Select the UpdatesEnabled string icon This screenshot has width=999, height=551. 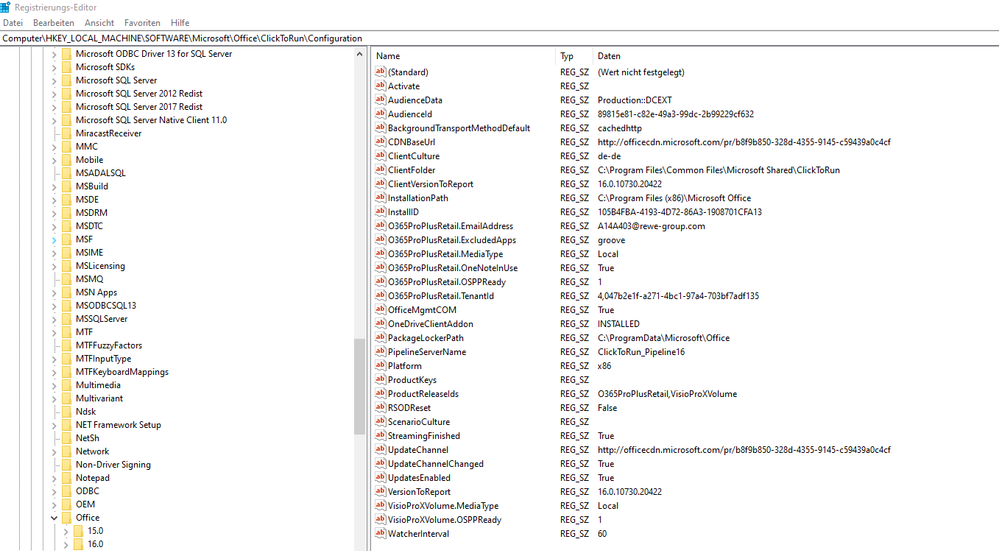point(380,478)
